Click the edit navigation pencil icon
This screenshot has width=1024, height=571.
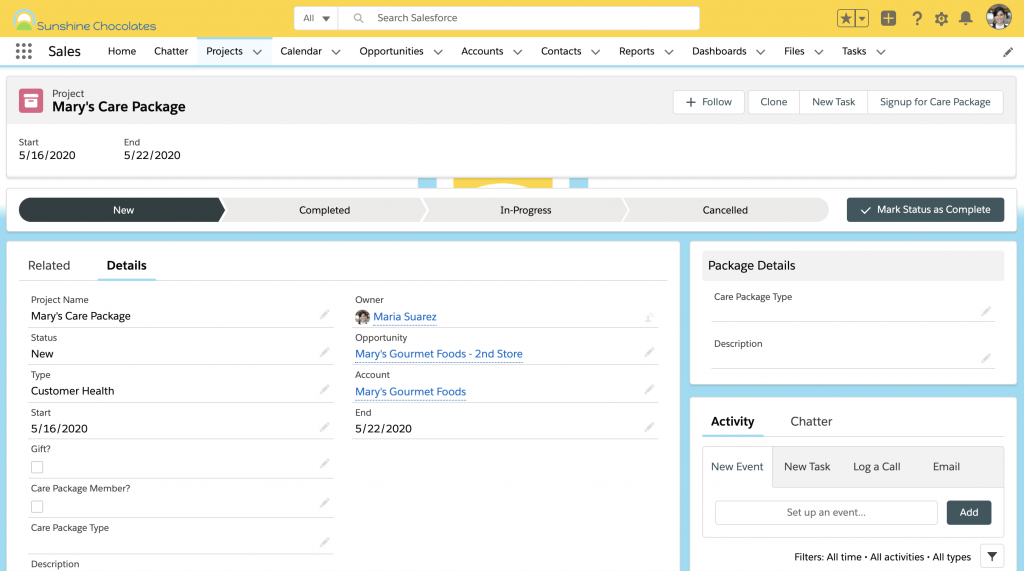(1008, 52)
